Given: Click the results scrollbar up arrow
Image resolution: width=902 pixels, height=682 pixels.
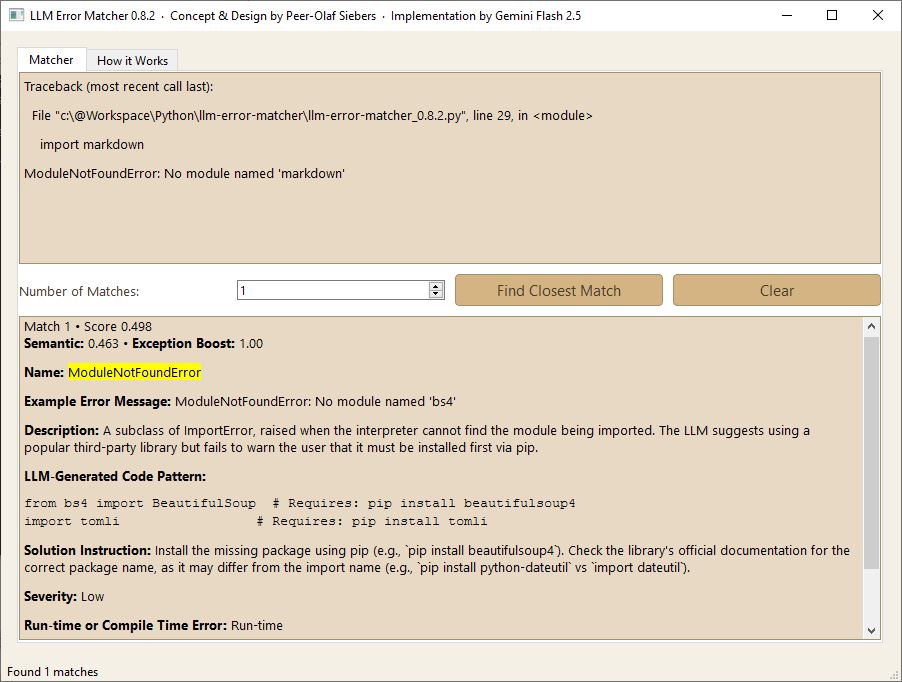Looking at the screenshot, I should (871, 326).
